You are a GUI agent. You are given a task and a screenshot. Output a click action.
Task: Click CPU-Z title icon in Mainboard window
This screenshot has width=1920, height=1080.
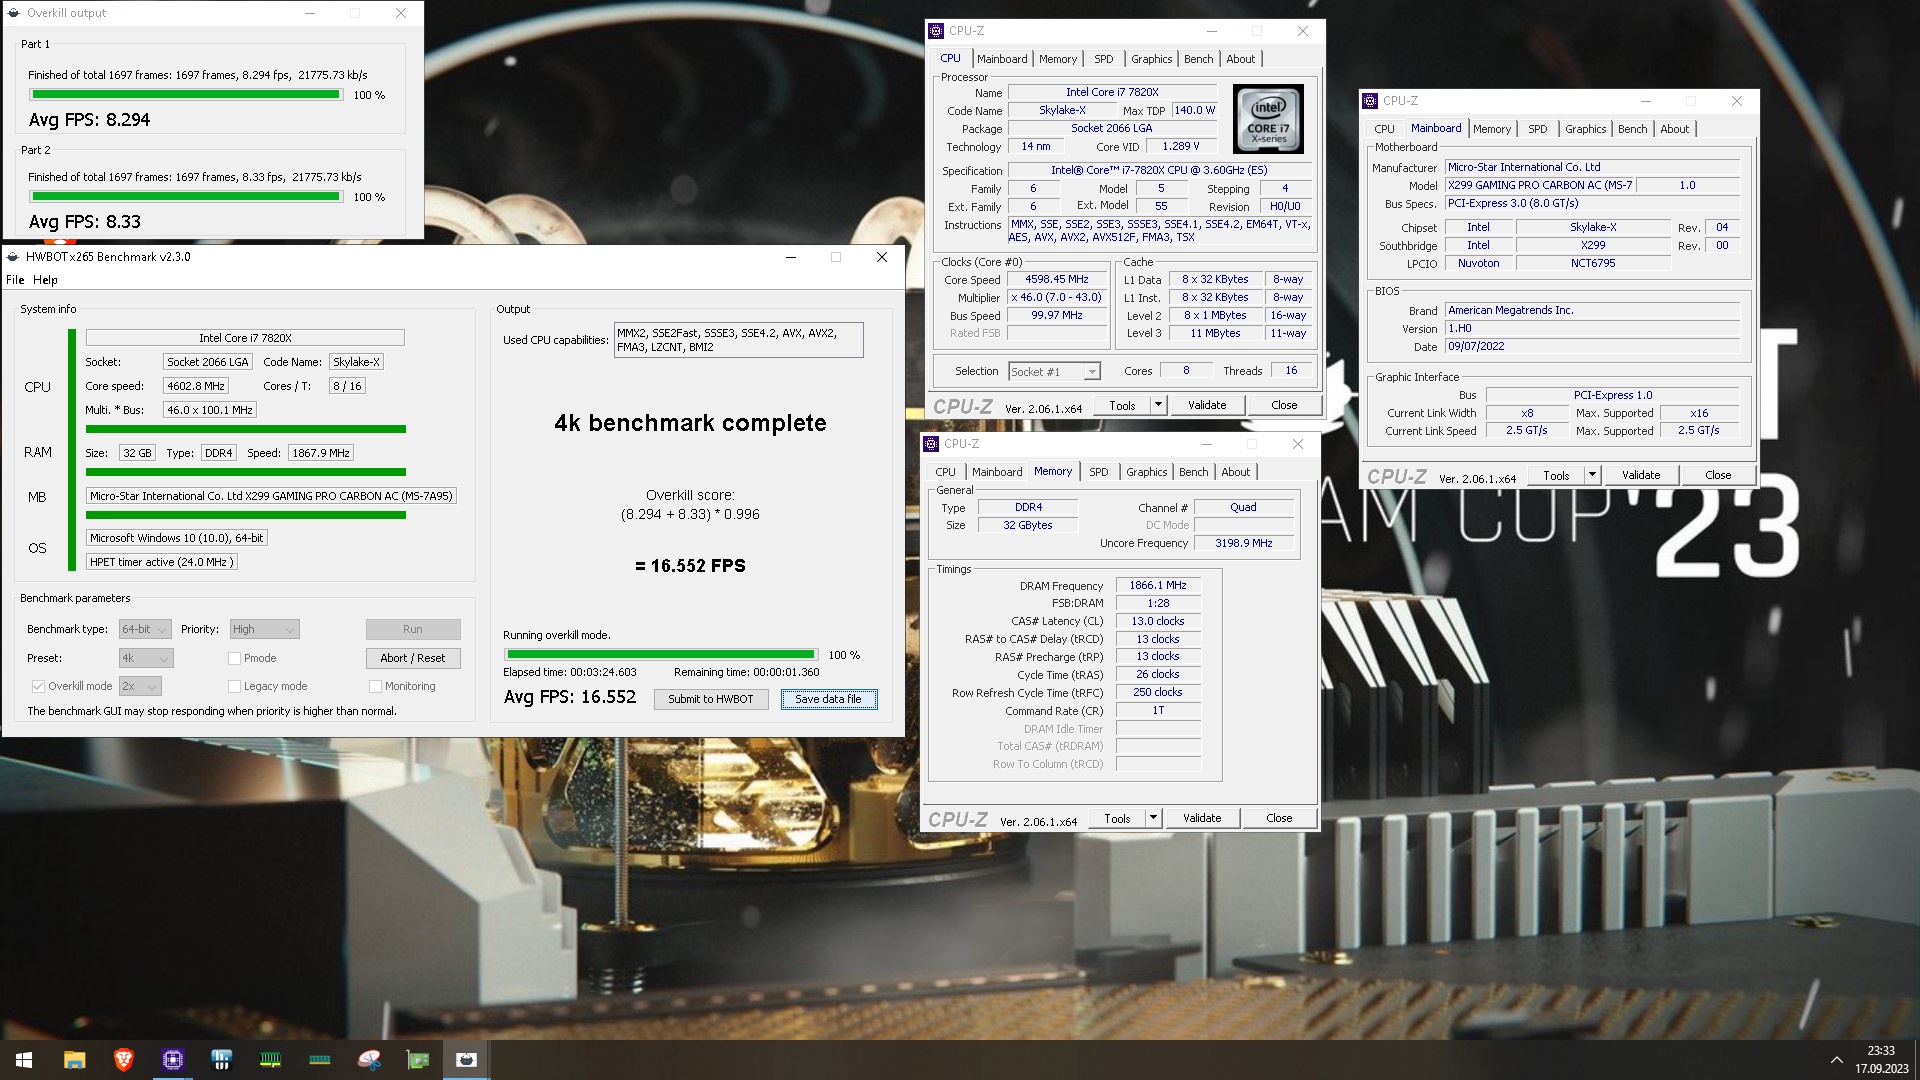(1370, 101)
